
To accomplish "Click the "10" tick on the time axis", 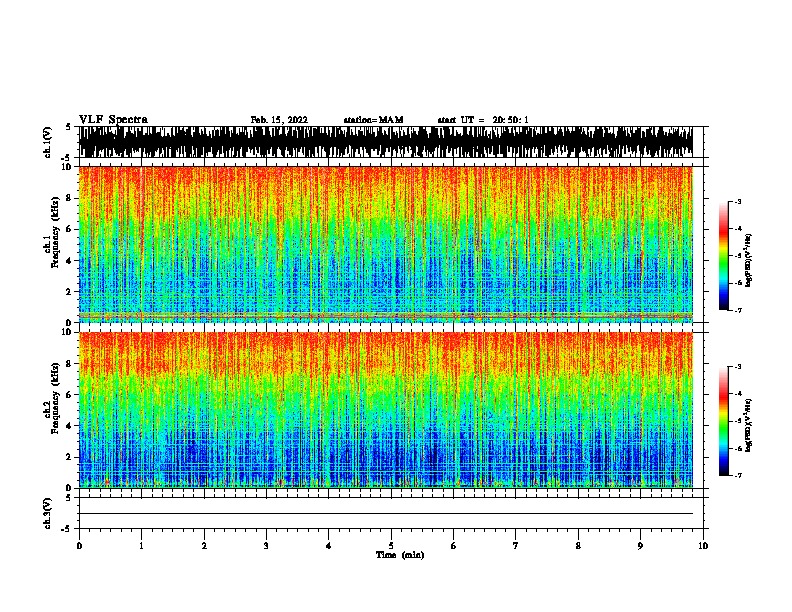I will pos(703,546).
